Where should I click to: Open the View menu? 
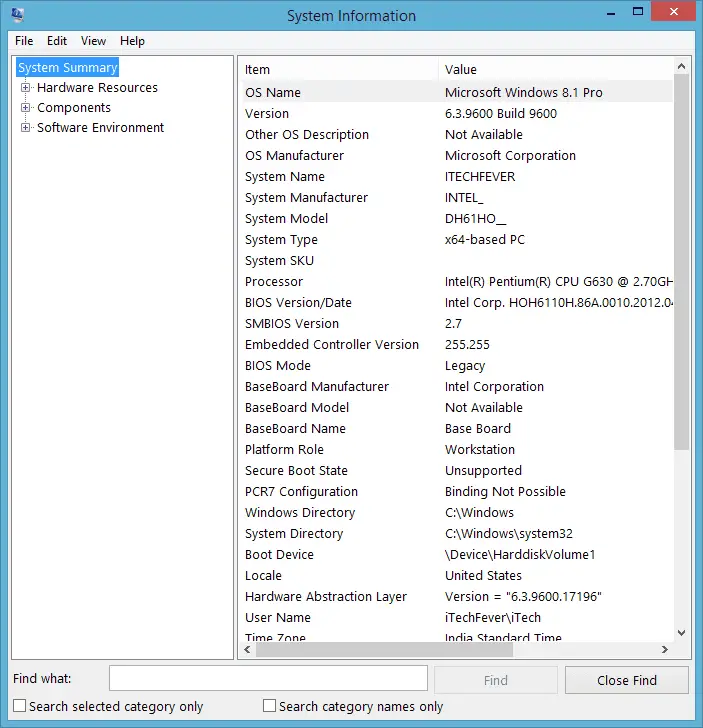click(x=93, y=41)
